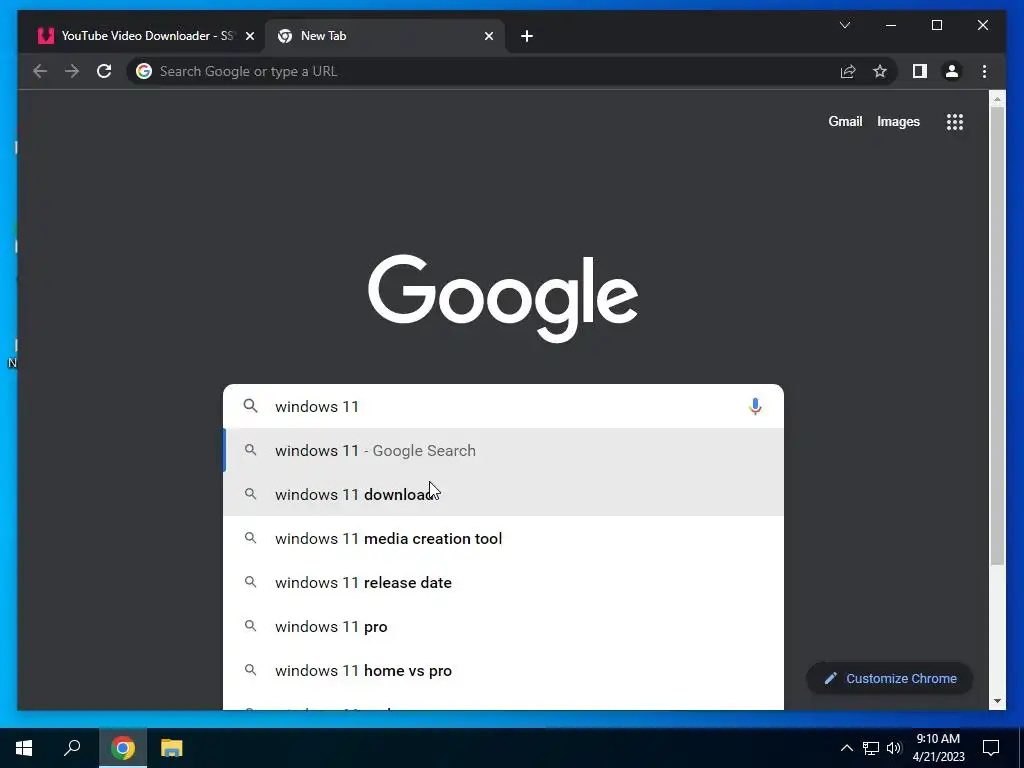The height and width of the screenshot is (768, 1024).
Task: Open the Google apps grid icon
Action: 955,121
